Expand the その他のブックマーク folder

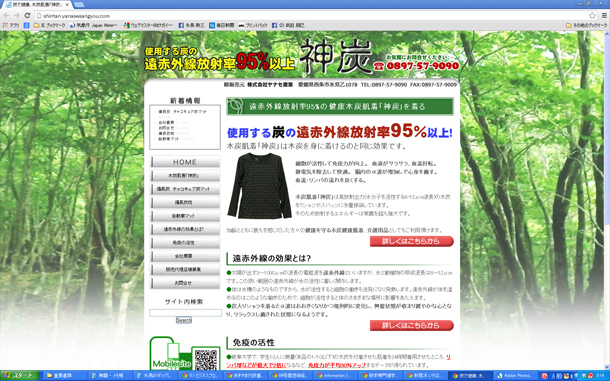pyautogui.click(x=586, y=25)
